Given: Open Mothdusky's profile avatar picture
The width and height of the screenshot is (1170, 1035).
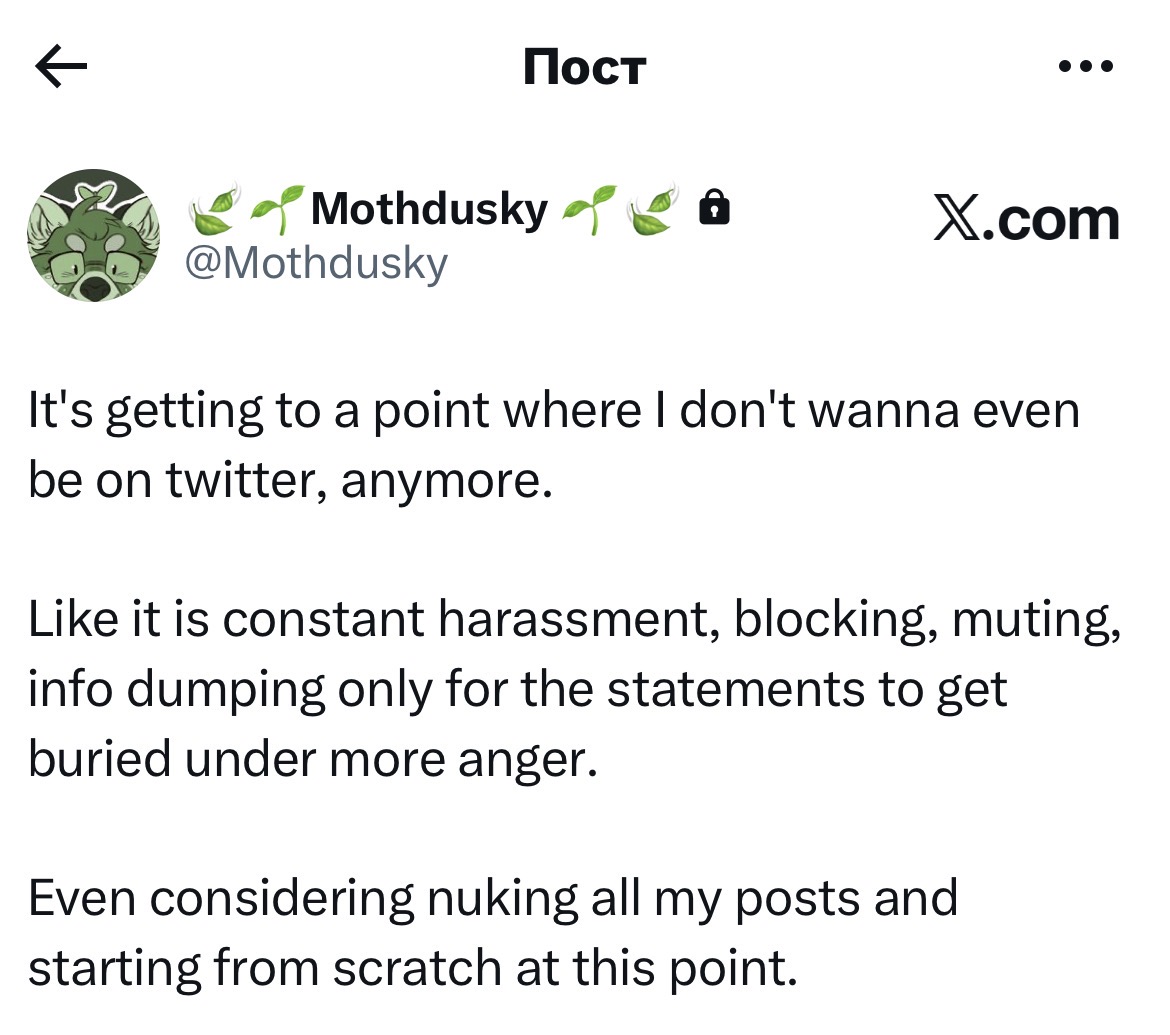Looking at the screenshot, I should point(93,235).
